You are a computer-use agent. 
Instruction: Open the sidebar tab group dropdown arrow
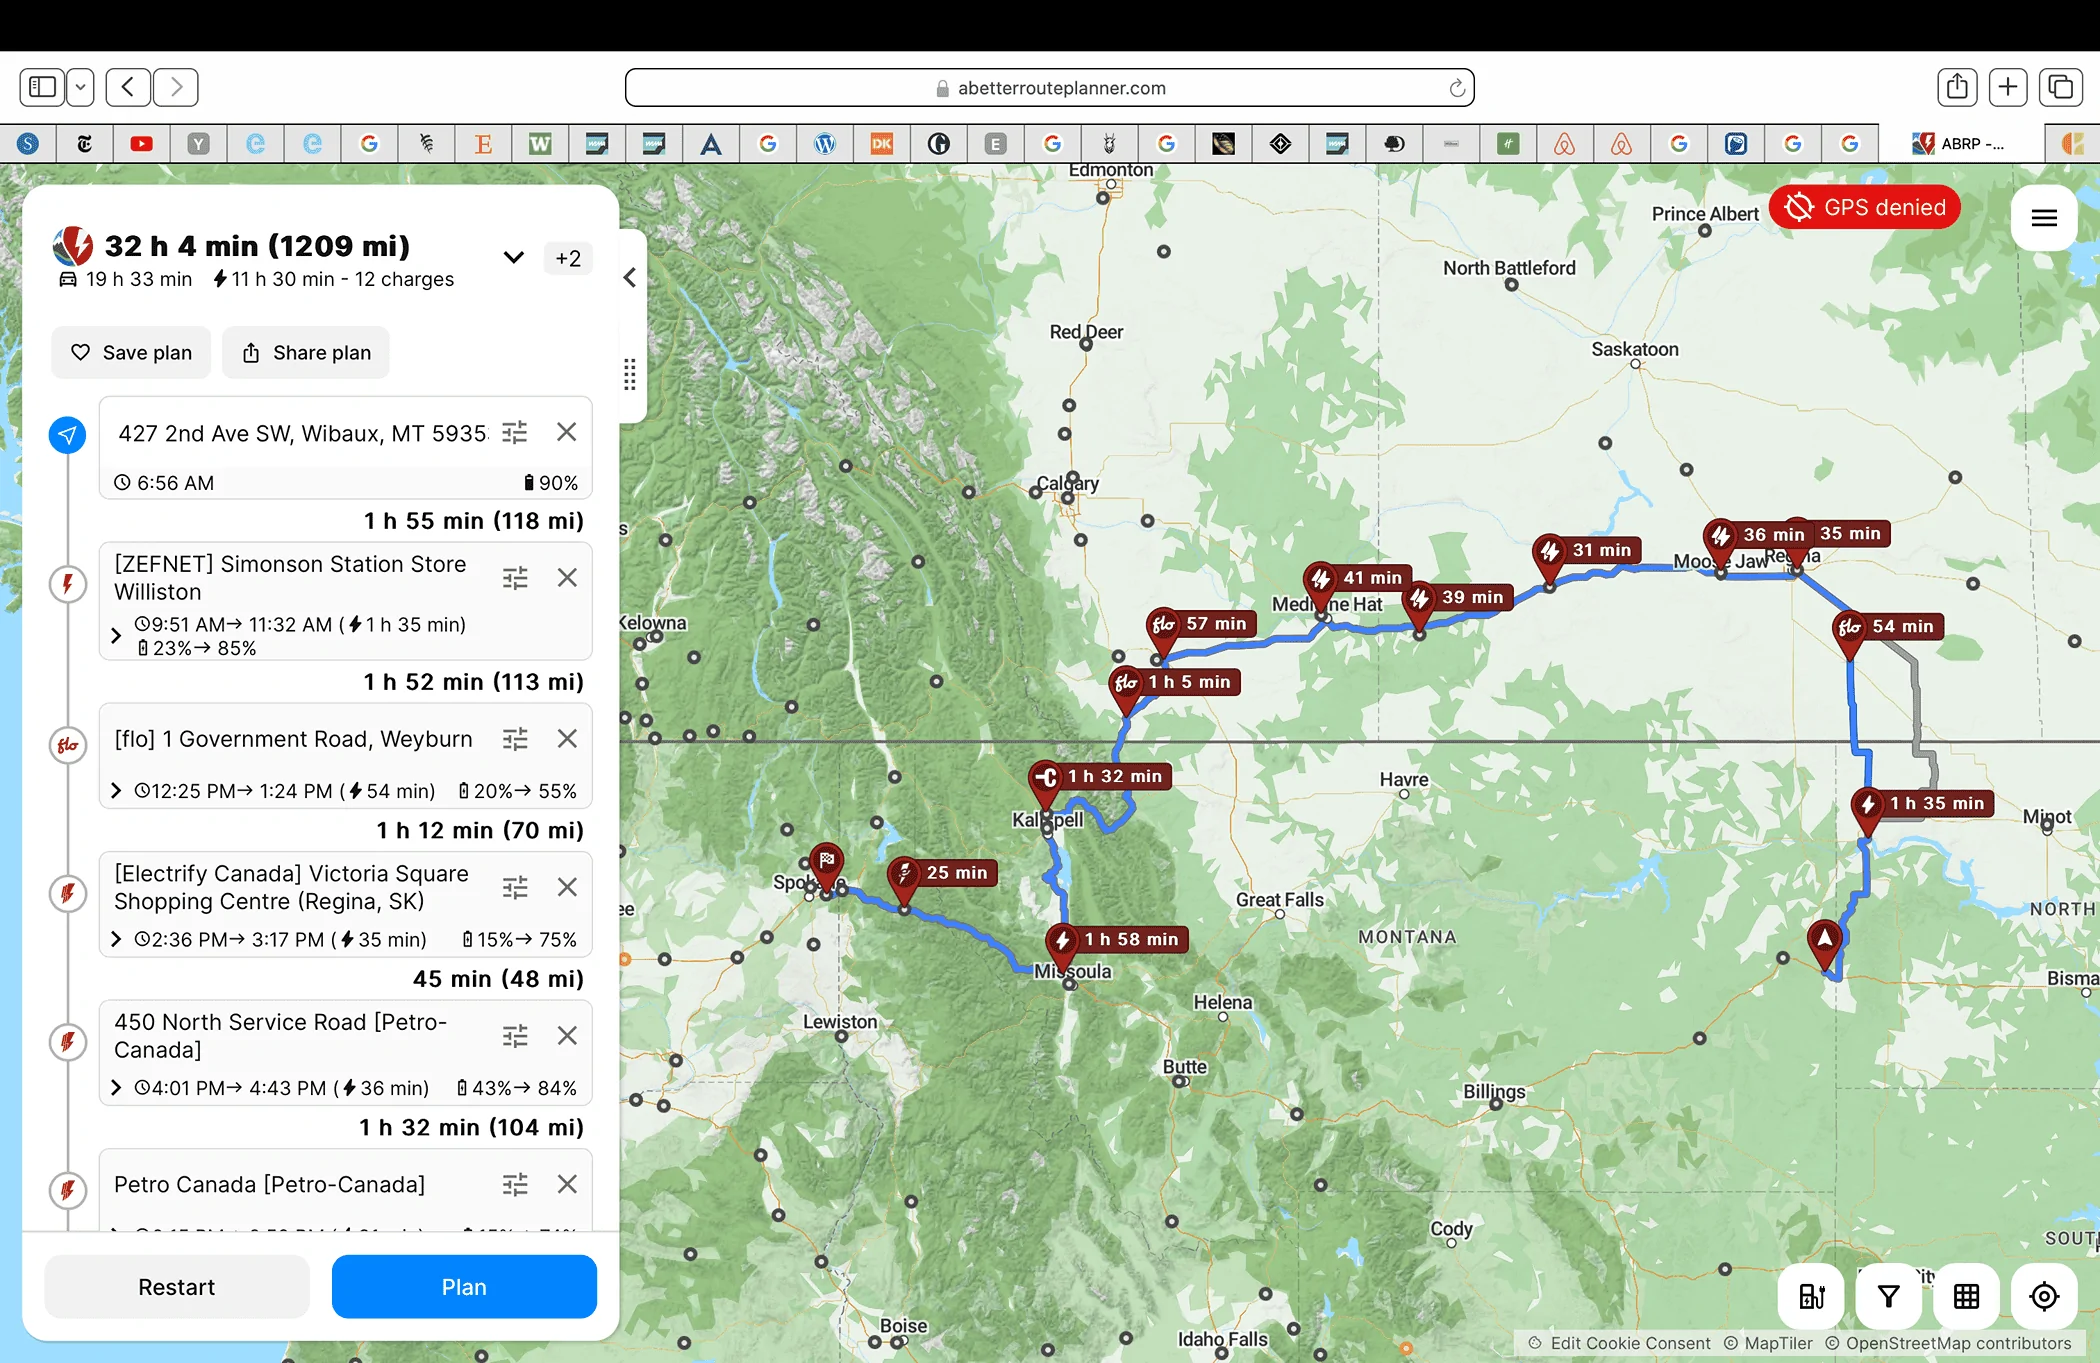pos(80,87)
